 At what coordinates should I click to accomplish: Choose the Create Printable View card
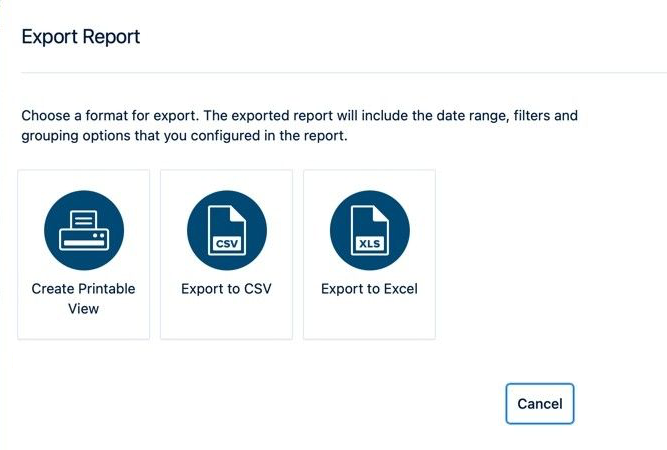tap(84, 254)
